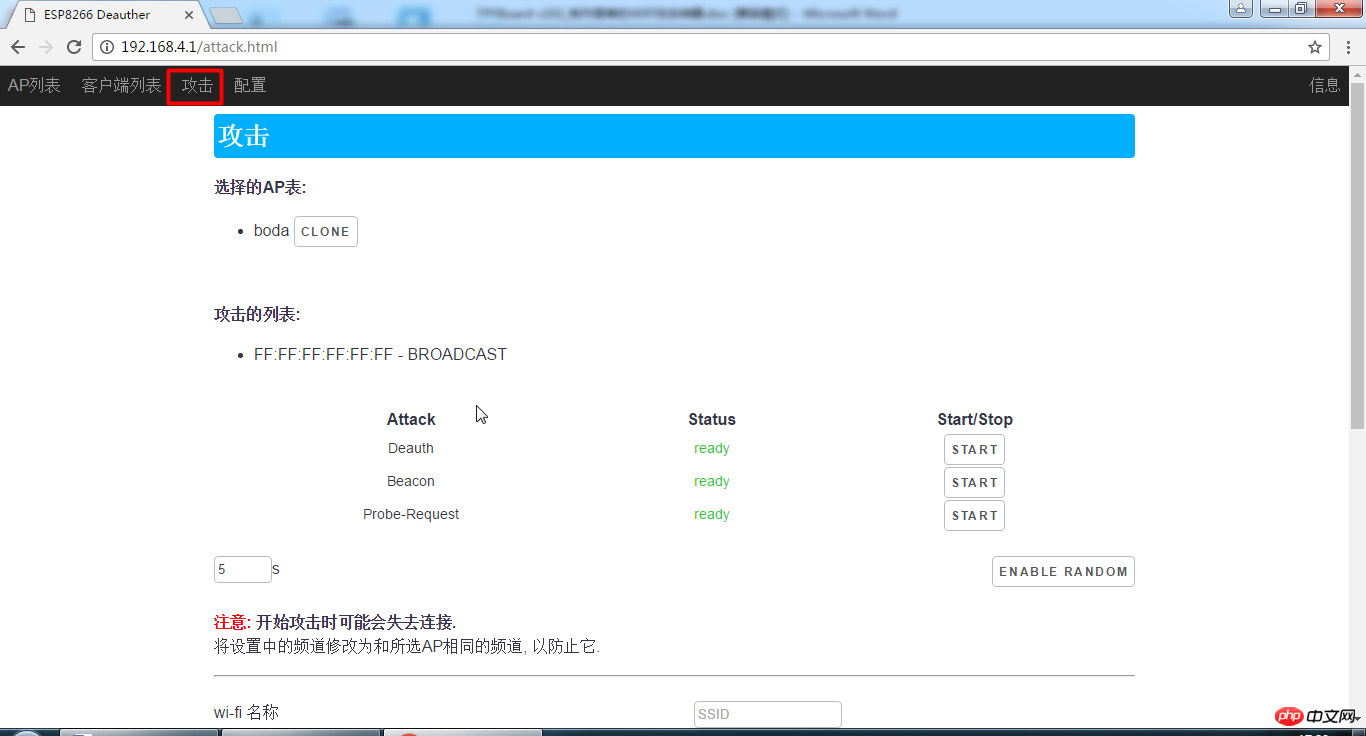Open the Chrome three-dot menu
Viewport: 1366px width, 736px height.
[1347, 47]
